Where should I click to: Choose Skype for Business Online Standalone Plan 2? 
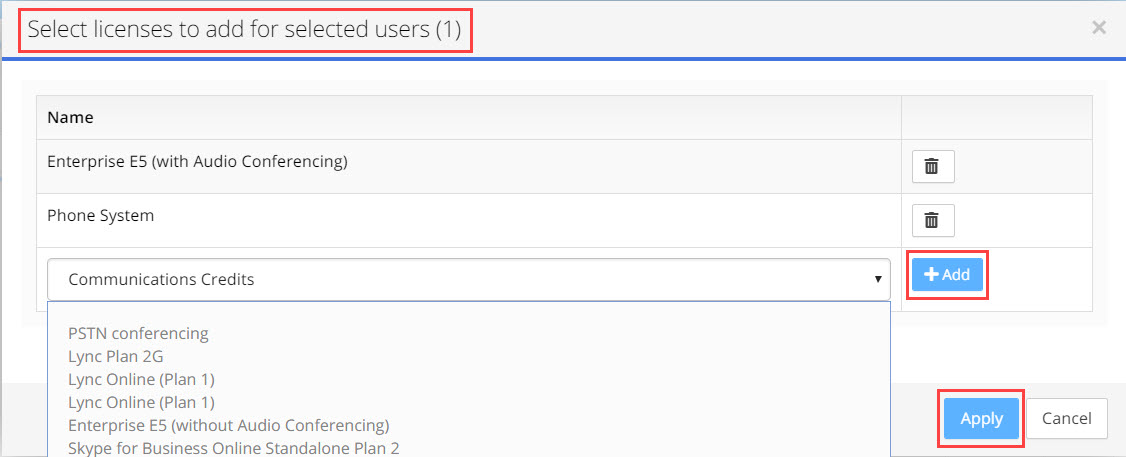tap(234, 448)
